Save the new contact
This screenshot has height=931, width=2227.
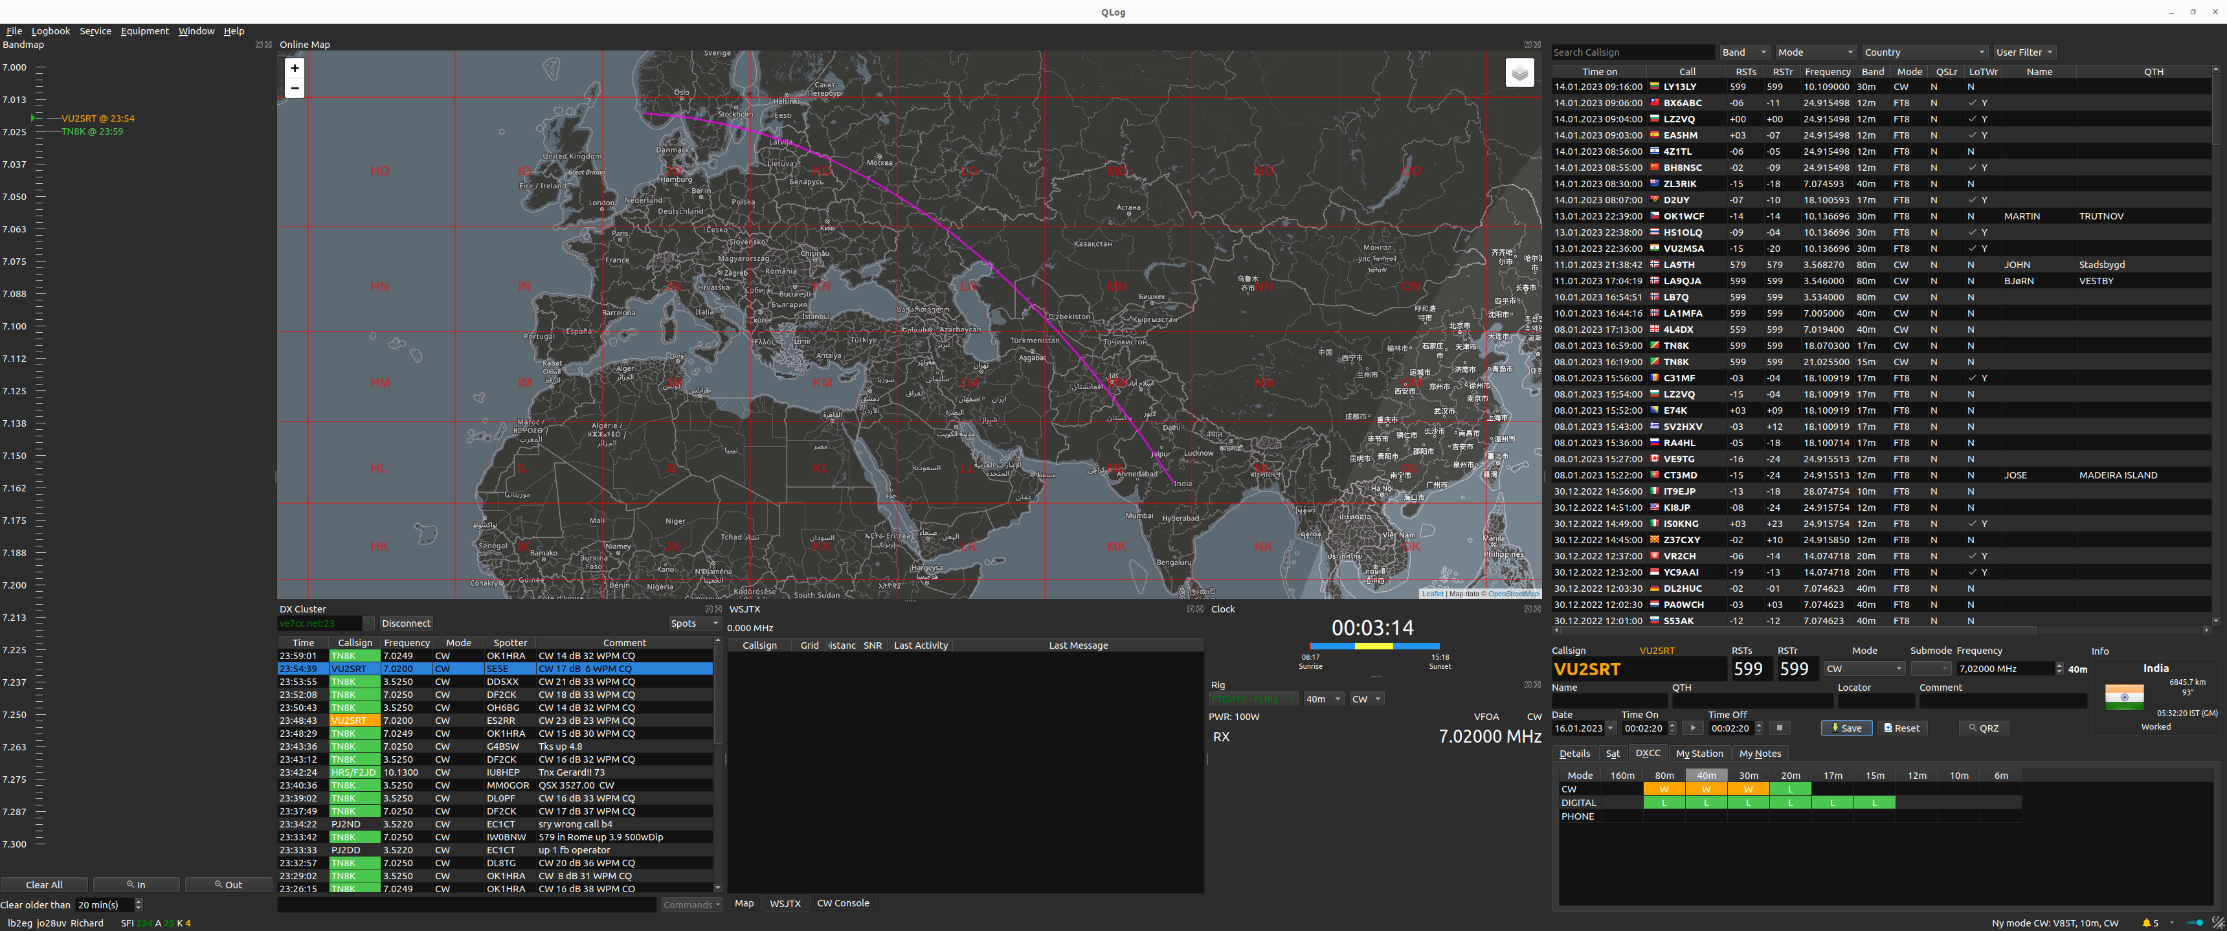tap(1846, 728)
